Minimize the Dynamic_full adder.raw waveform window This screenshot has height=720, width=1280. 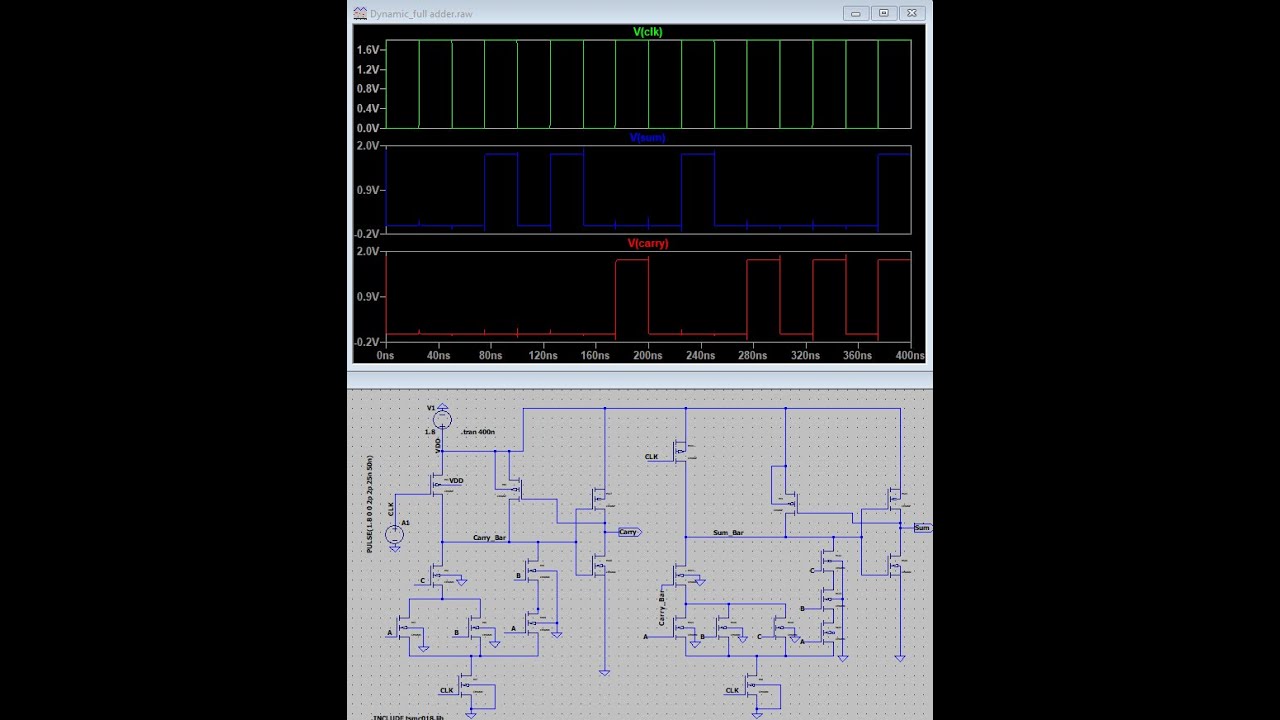coord(855,13)
